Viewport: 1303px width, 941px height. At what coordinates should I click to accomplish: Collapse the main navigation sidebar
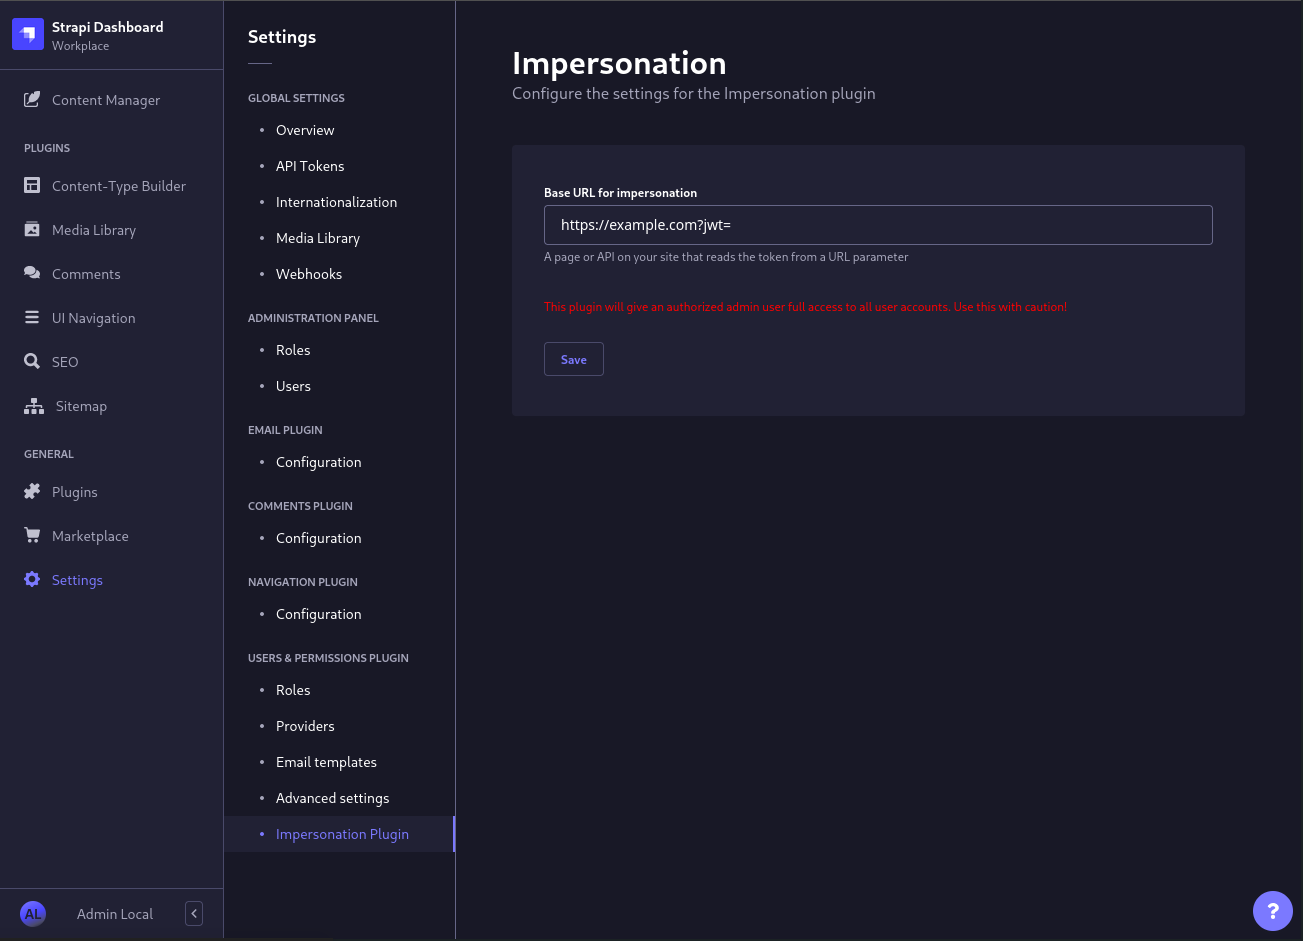point(194,914)
